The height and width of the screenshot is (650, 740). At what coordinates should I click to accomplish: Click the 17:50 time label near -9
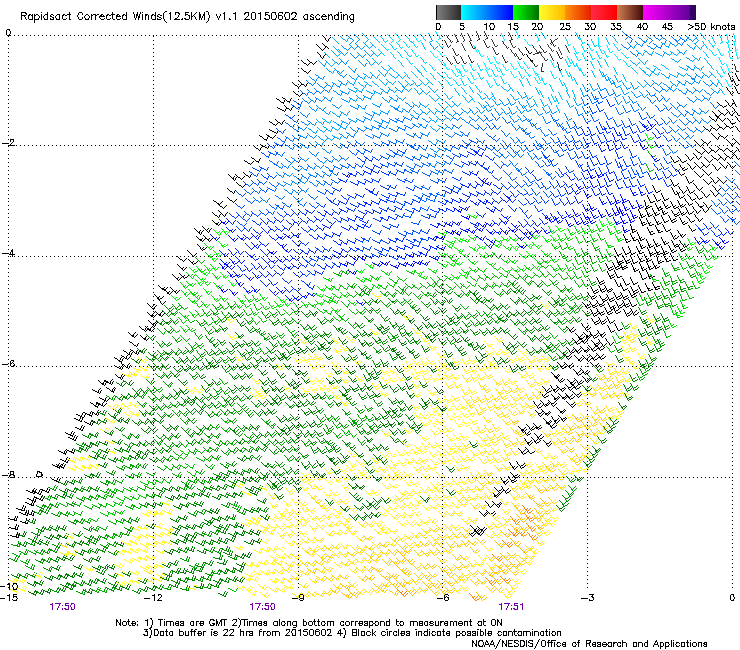pyautogui.click(x=262, y=607)
